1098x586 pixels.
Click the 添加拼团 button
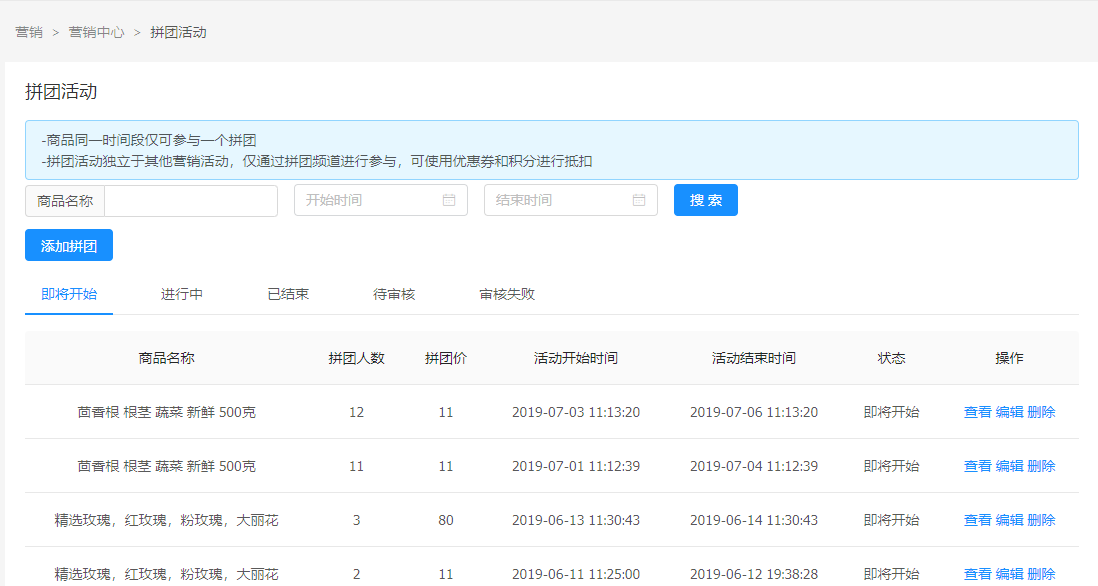[x=69, y=245]
